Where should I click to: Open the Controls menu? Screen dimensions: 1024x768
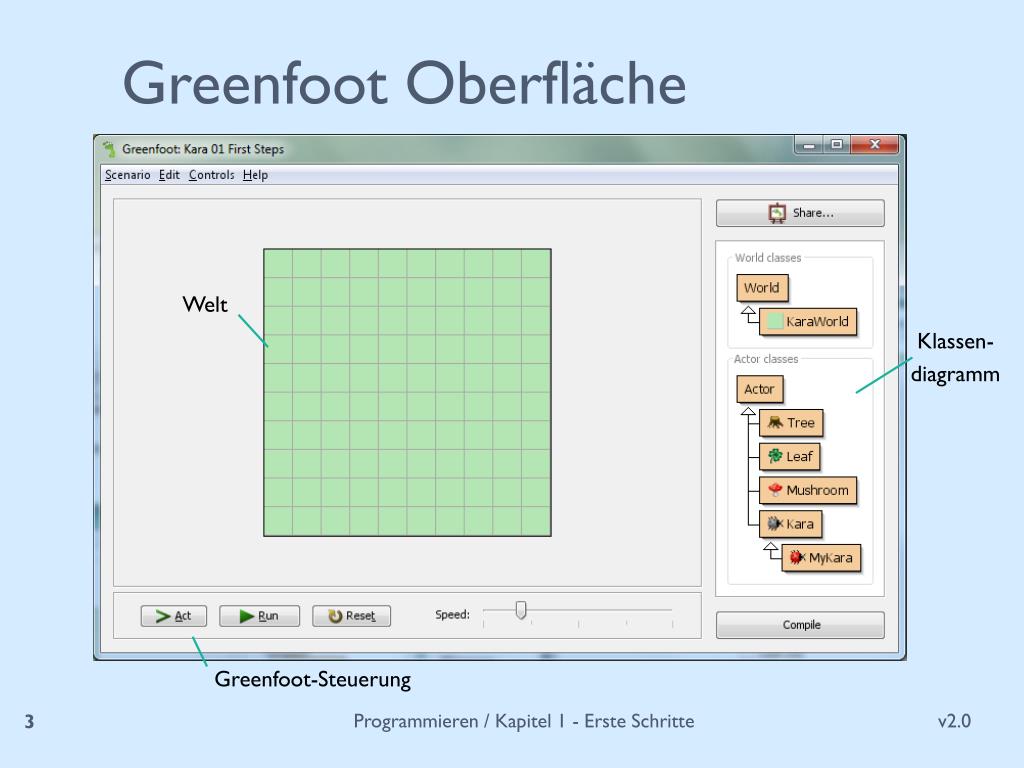coord(212,175)
